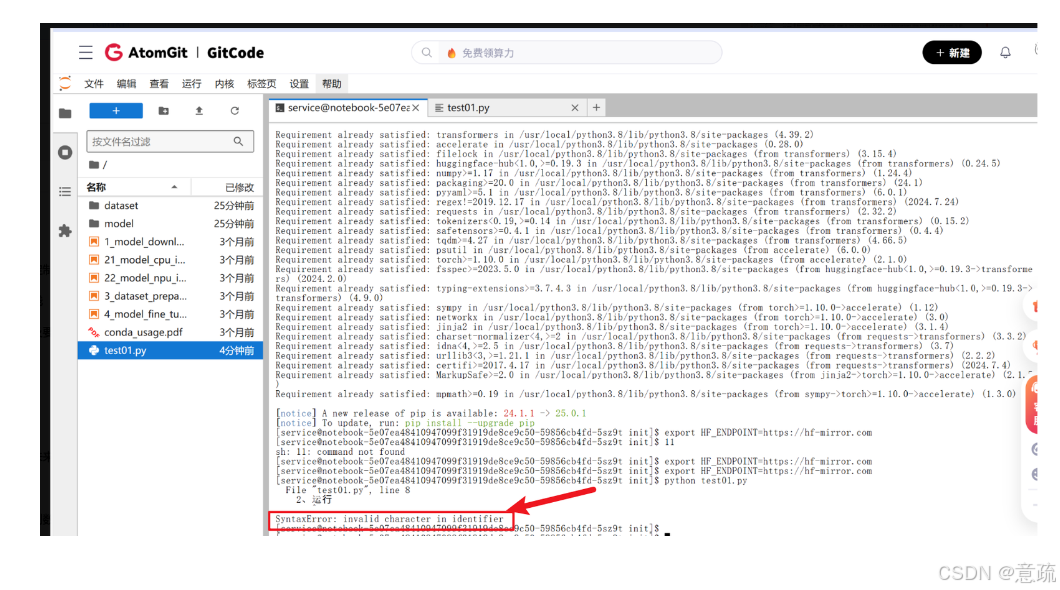This screenshot has height=590, width=1060.
Task: Click the GitCode brand text
Action: [x=235, y=53]
